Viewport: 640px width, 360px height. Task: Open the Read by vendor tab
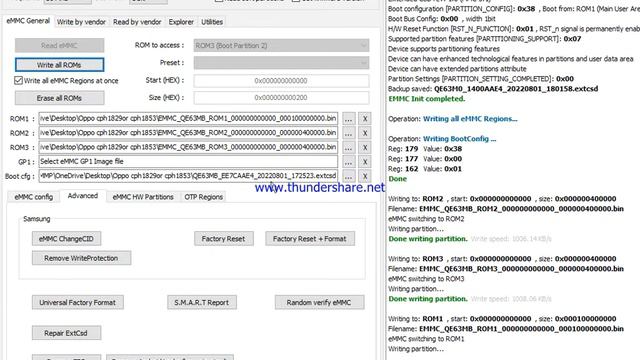(137, 22)
